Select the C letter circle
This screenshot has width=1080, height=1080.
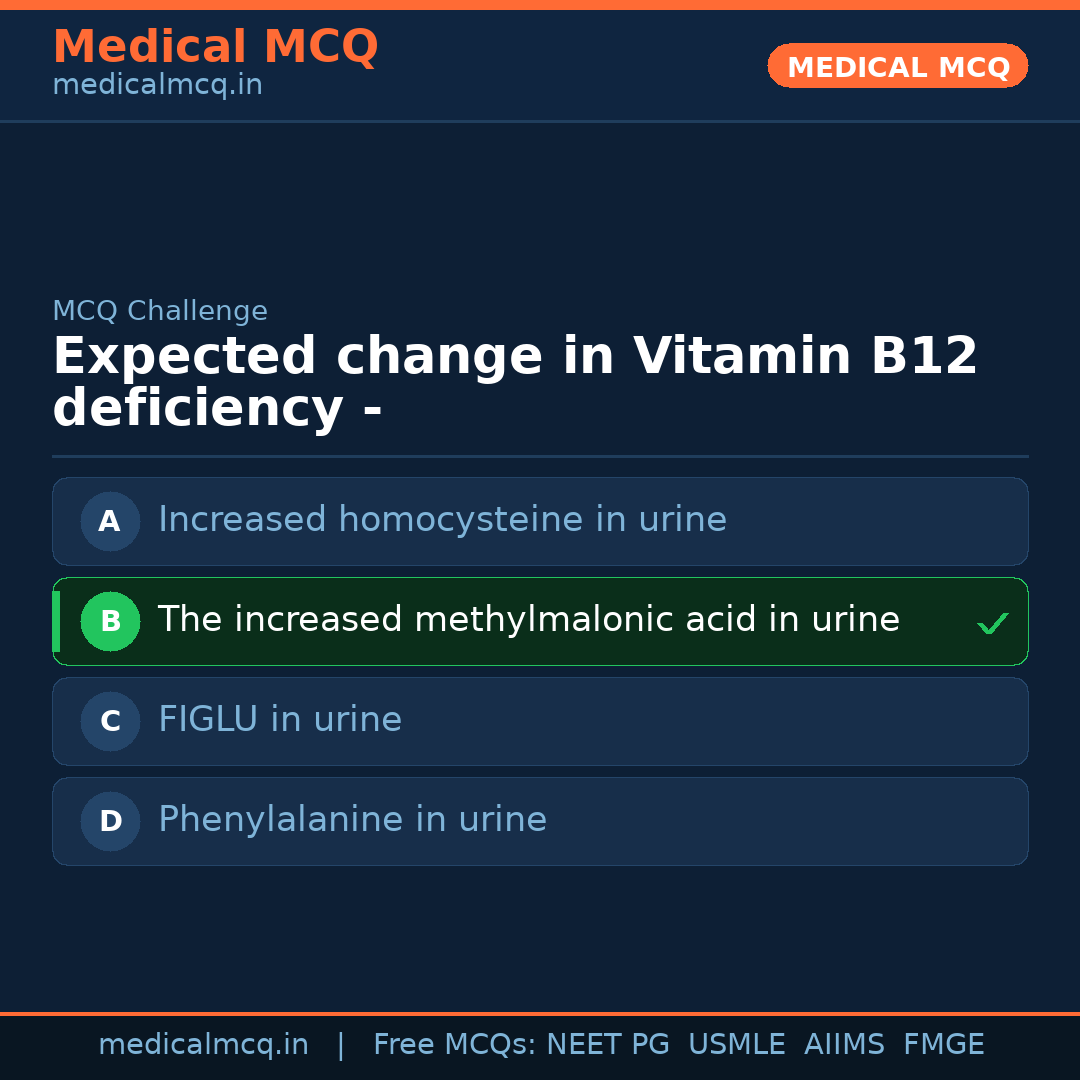click(110, 721)
